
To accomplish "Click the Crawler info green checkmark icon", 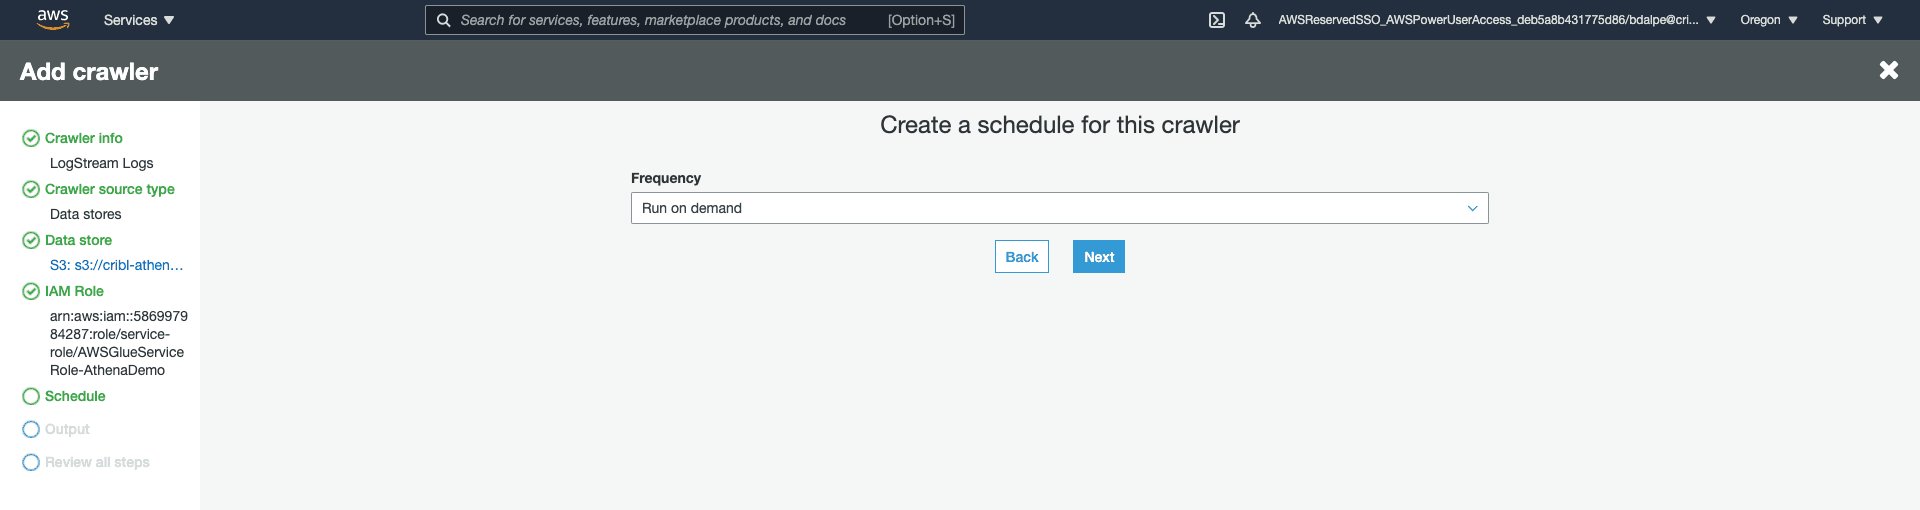I will tap(31, 138).
